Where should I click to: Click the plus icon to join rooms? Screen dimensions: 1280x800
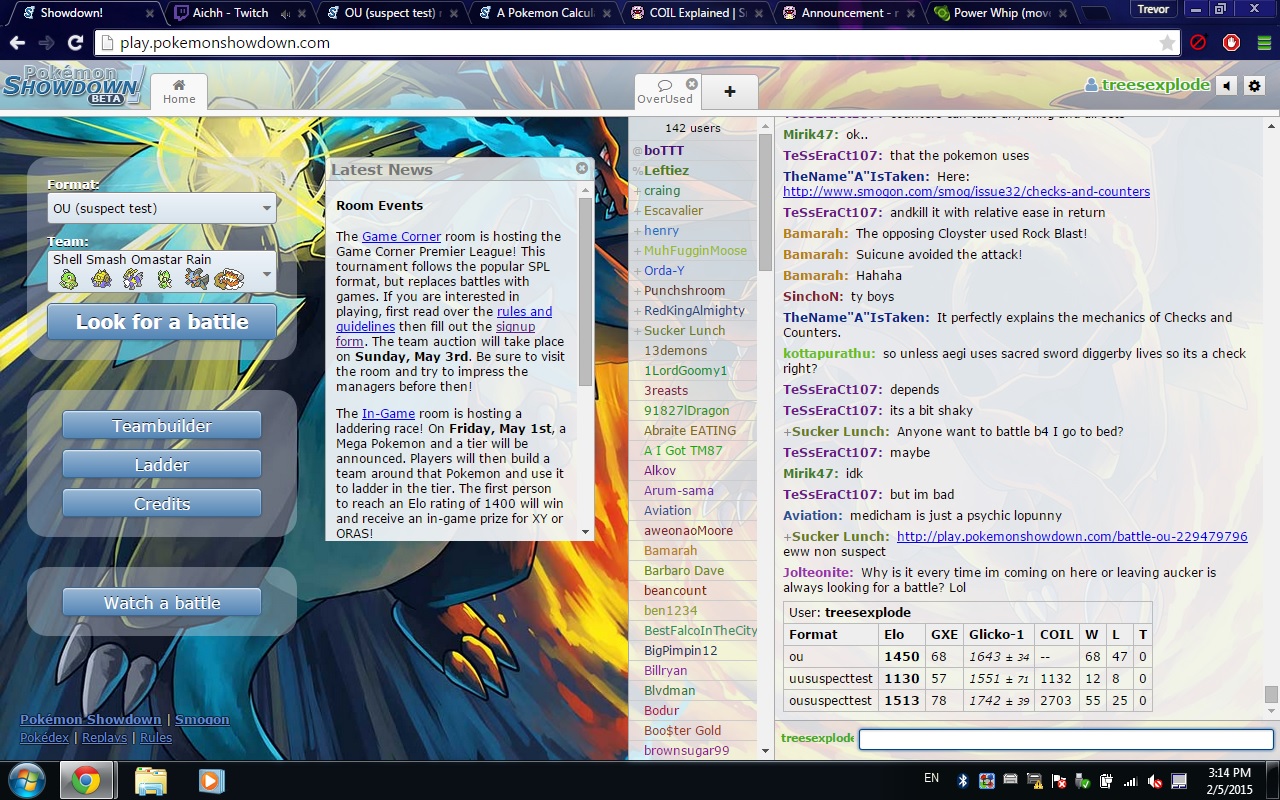click(729, 92)
